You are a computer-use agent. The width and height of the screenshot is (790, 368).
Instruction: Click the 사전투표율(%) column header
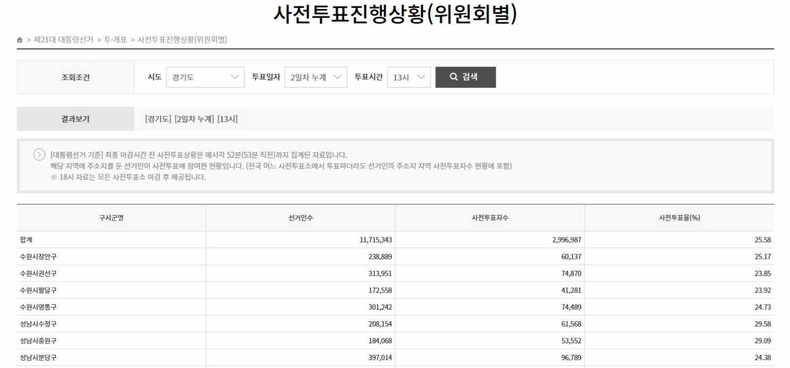(x=679, y=218)
